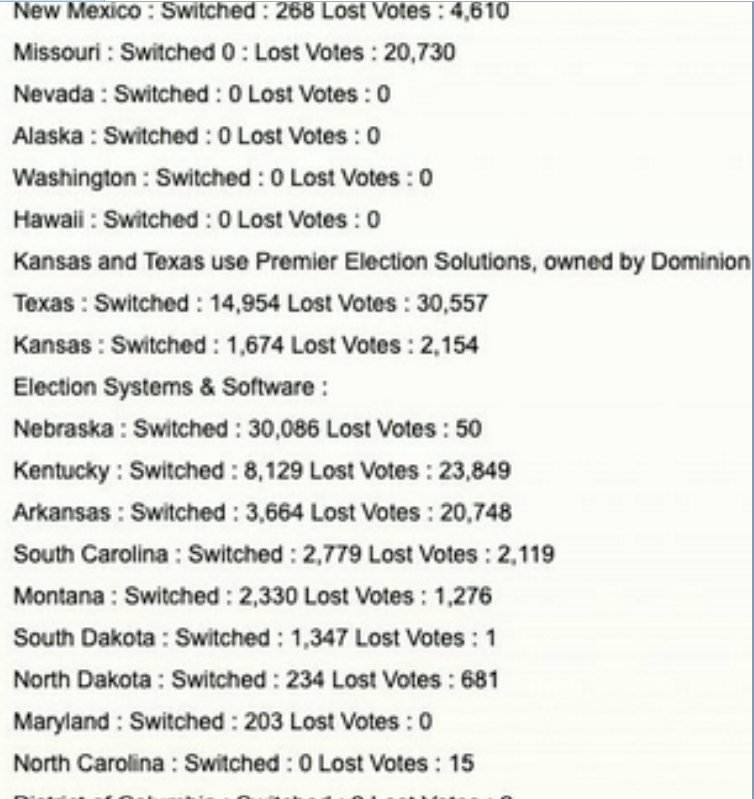
Task: Select the Montana 2,330 switched line
Action: (253, 596)
